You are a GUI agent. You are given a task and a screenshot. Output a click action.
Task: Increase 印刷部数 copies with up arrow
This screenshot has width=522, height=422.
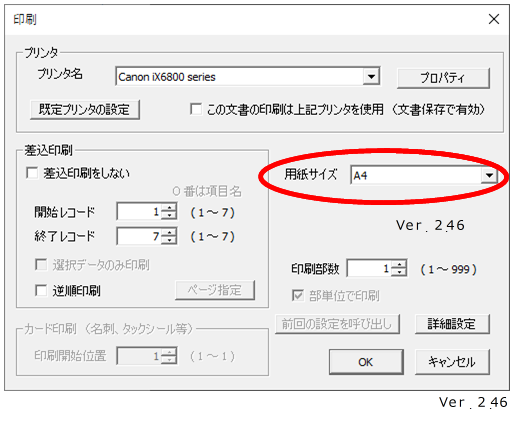click(x=399, y=264)
